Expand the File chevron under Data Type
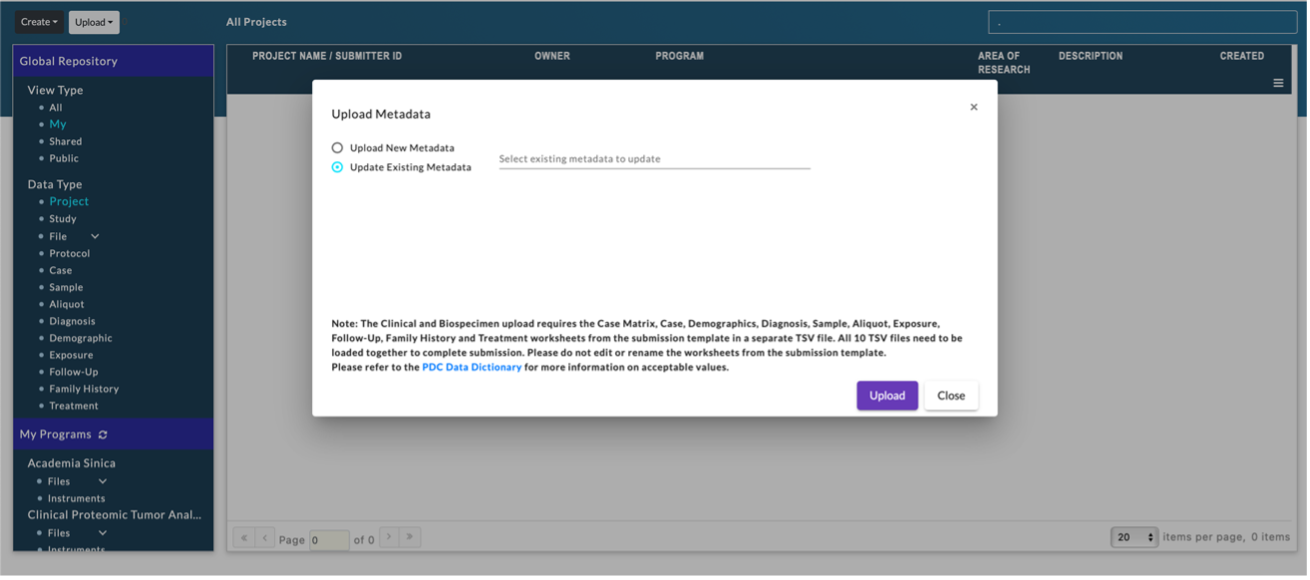 pyautogui.click(x=95, y=237)
